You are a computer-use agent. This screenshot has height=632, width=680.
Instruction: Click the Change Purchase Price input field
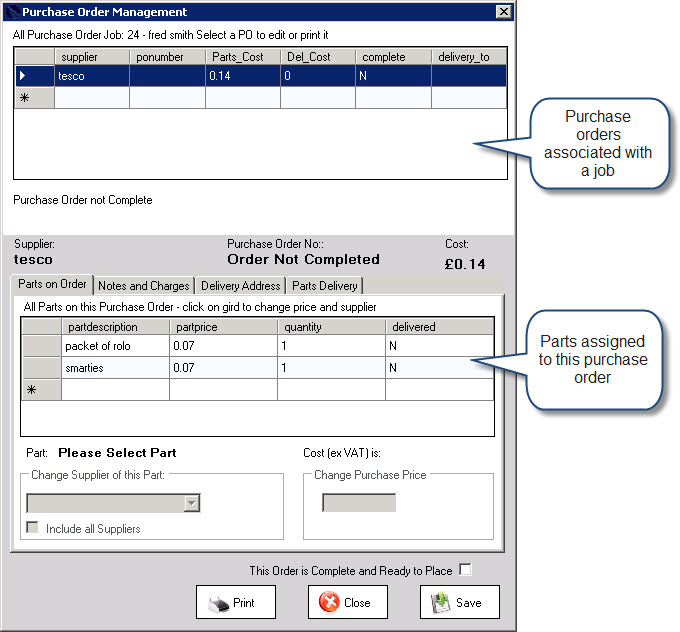359,503
